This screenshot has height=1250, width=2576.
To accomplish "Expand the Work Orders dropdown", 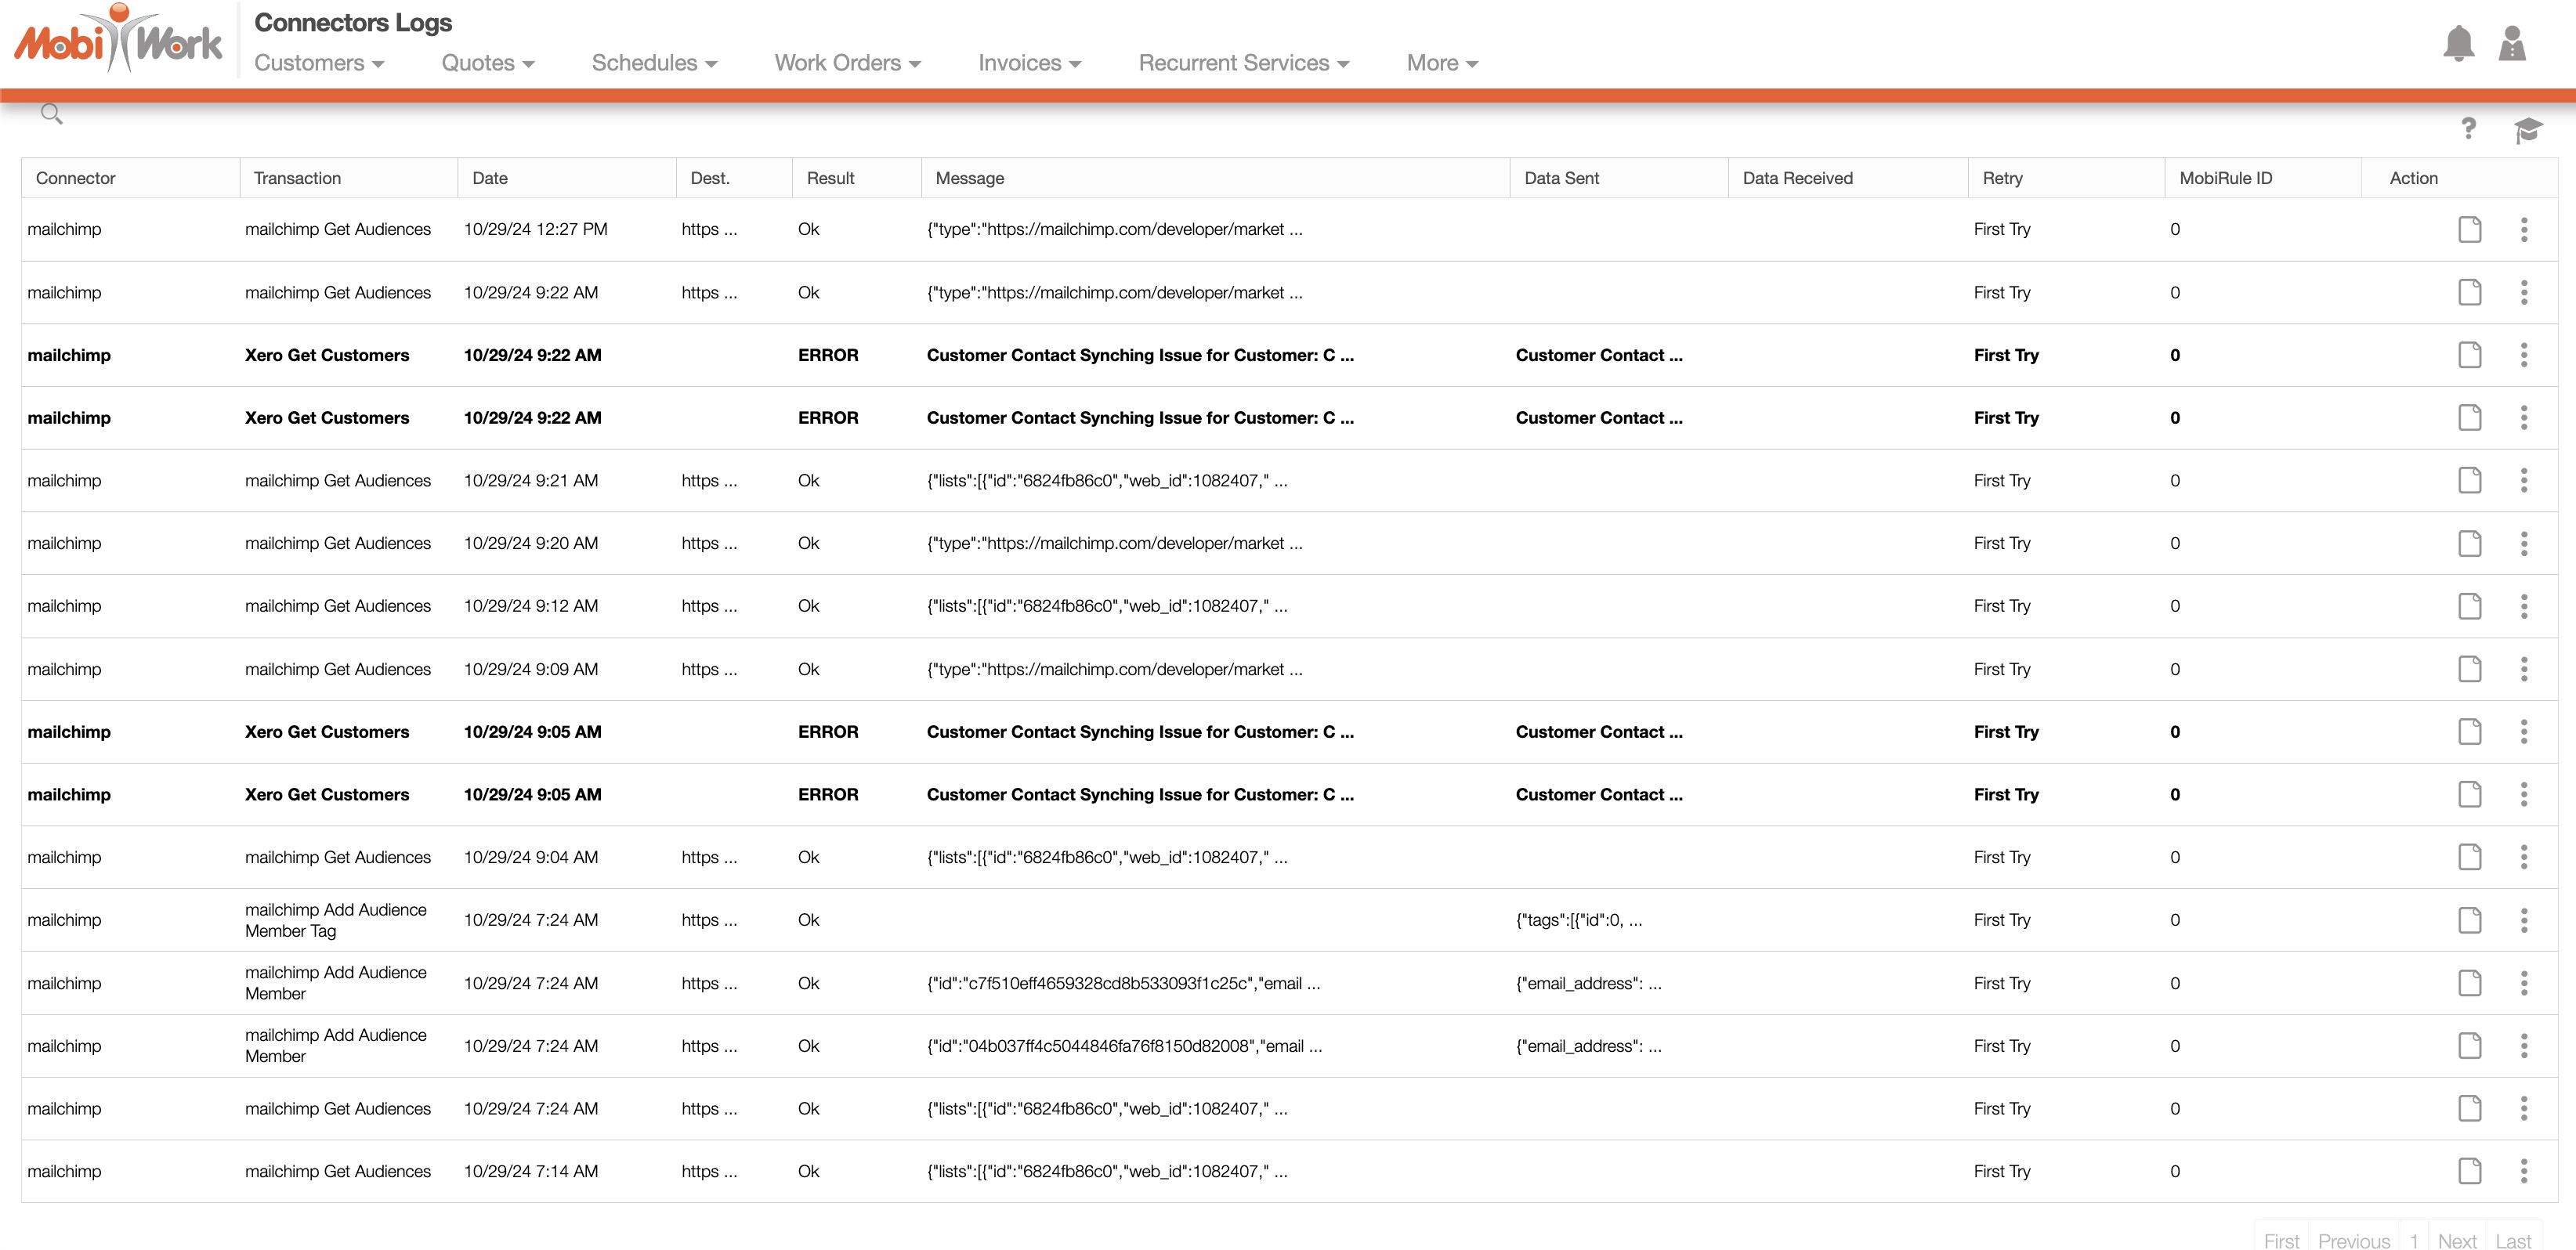I will [x=847, y=63].
